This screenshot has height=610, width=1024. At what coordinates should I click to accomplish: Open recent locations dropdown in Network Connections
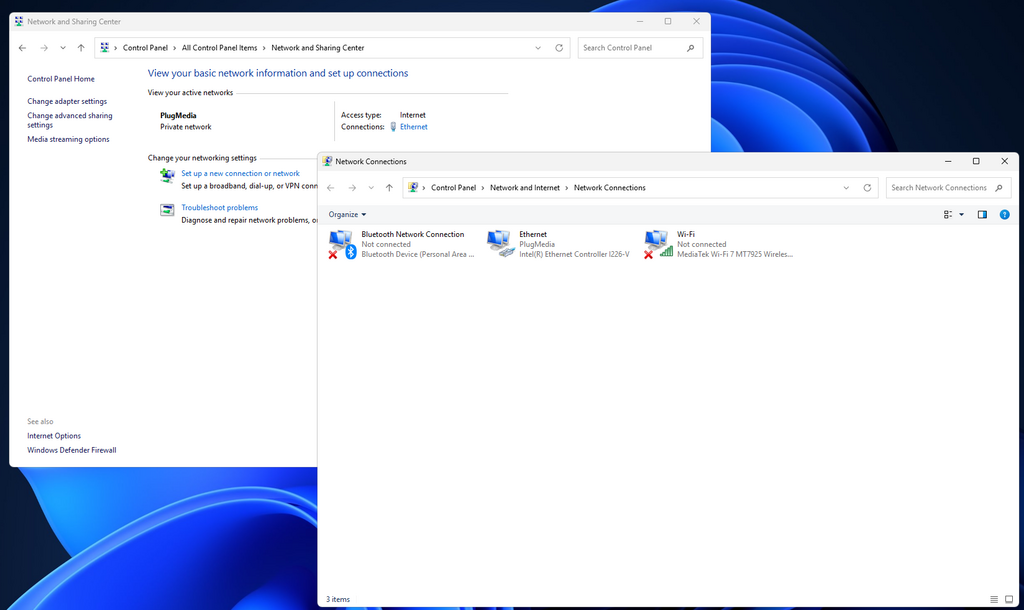pyautogui.click(x=371, y=188)
